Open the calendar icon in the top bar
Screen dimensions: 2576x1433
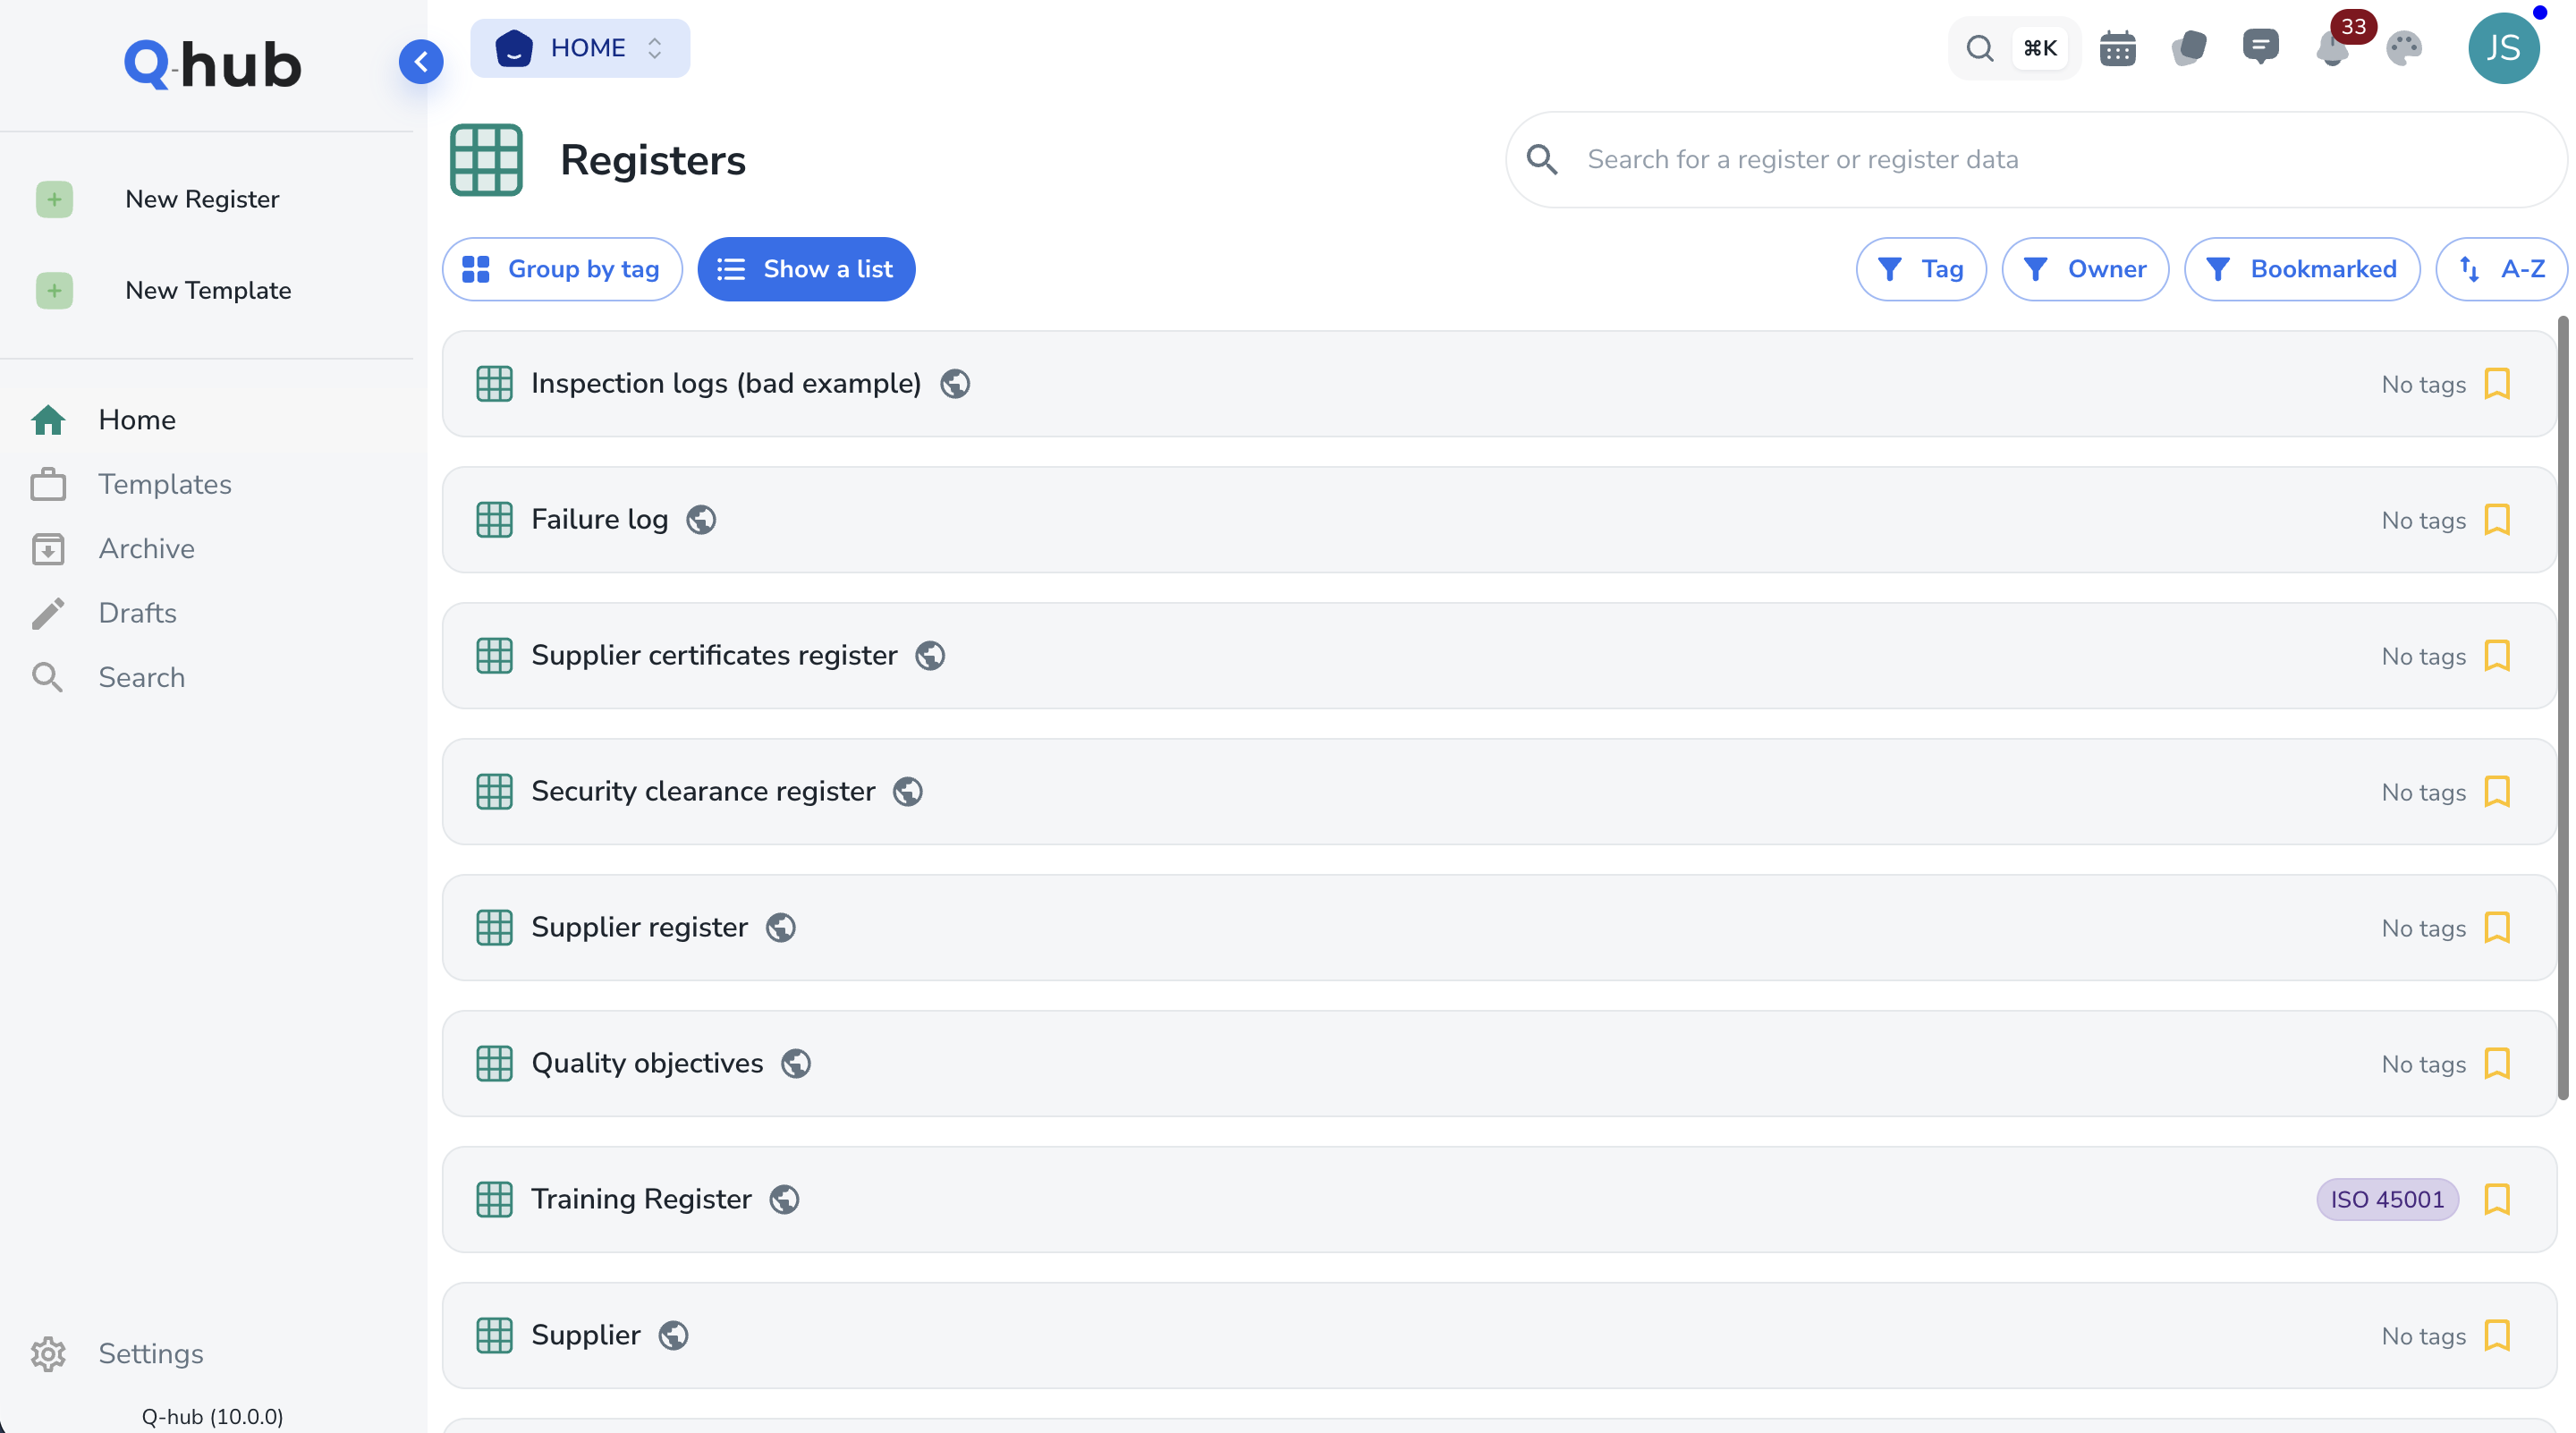pos(2116,47)
